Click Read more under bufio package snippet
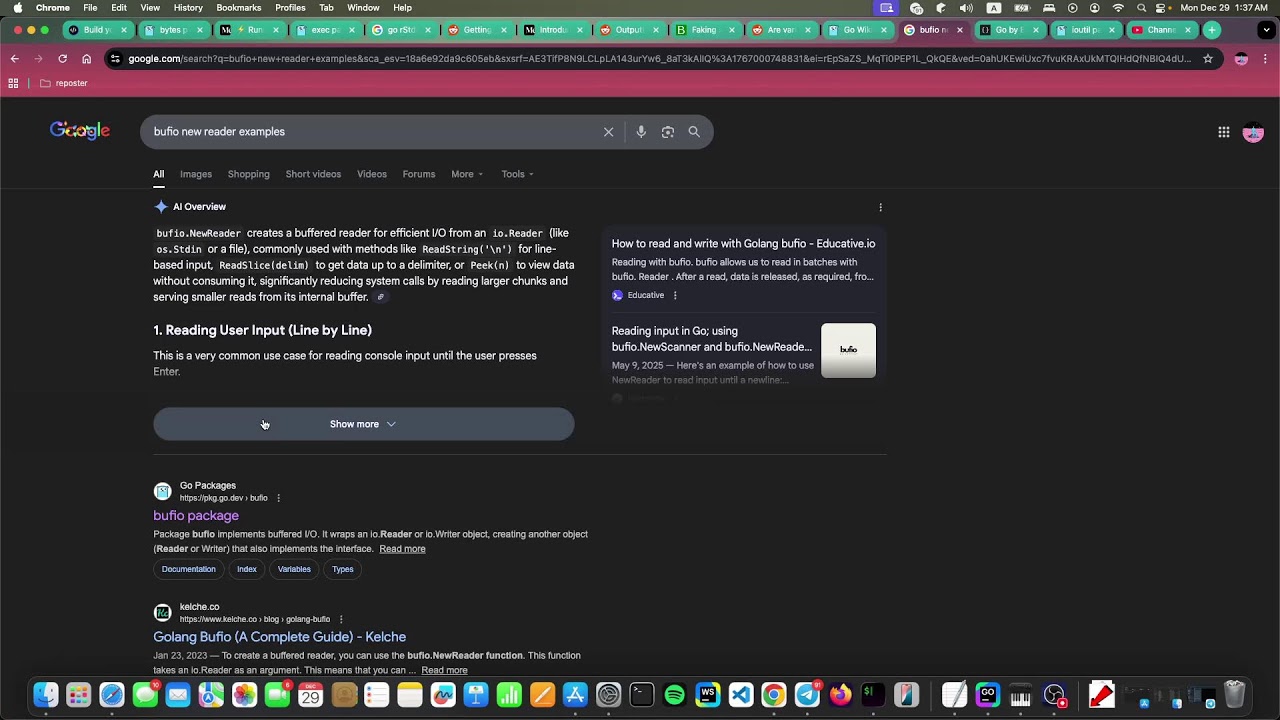The image size is (1280, 720). tap(402, 549)
